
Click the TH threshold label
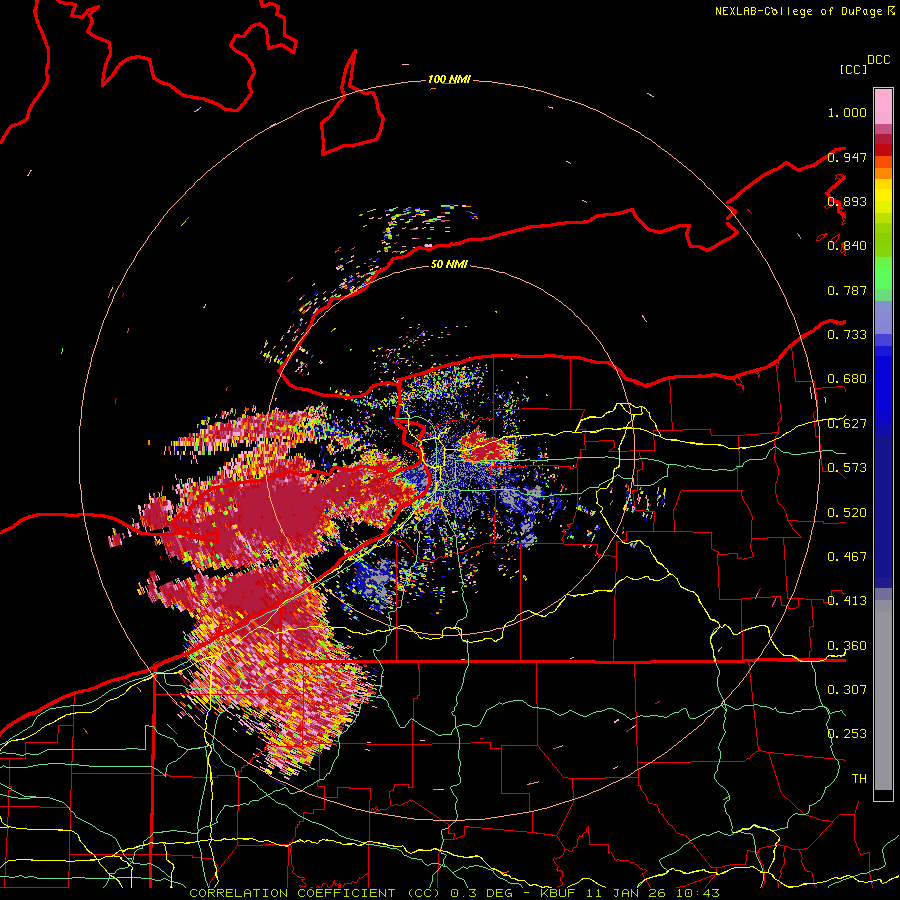tap(859, 779)
